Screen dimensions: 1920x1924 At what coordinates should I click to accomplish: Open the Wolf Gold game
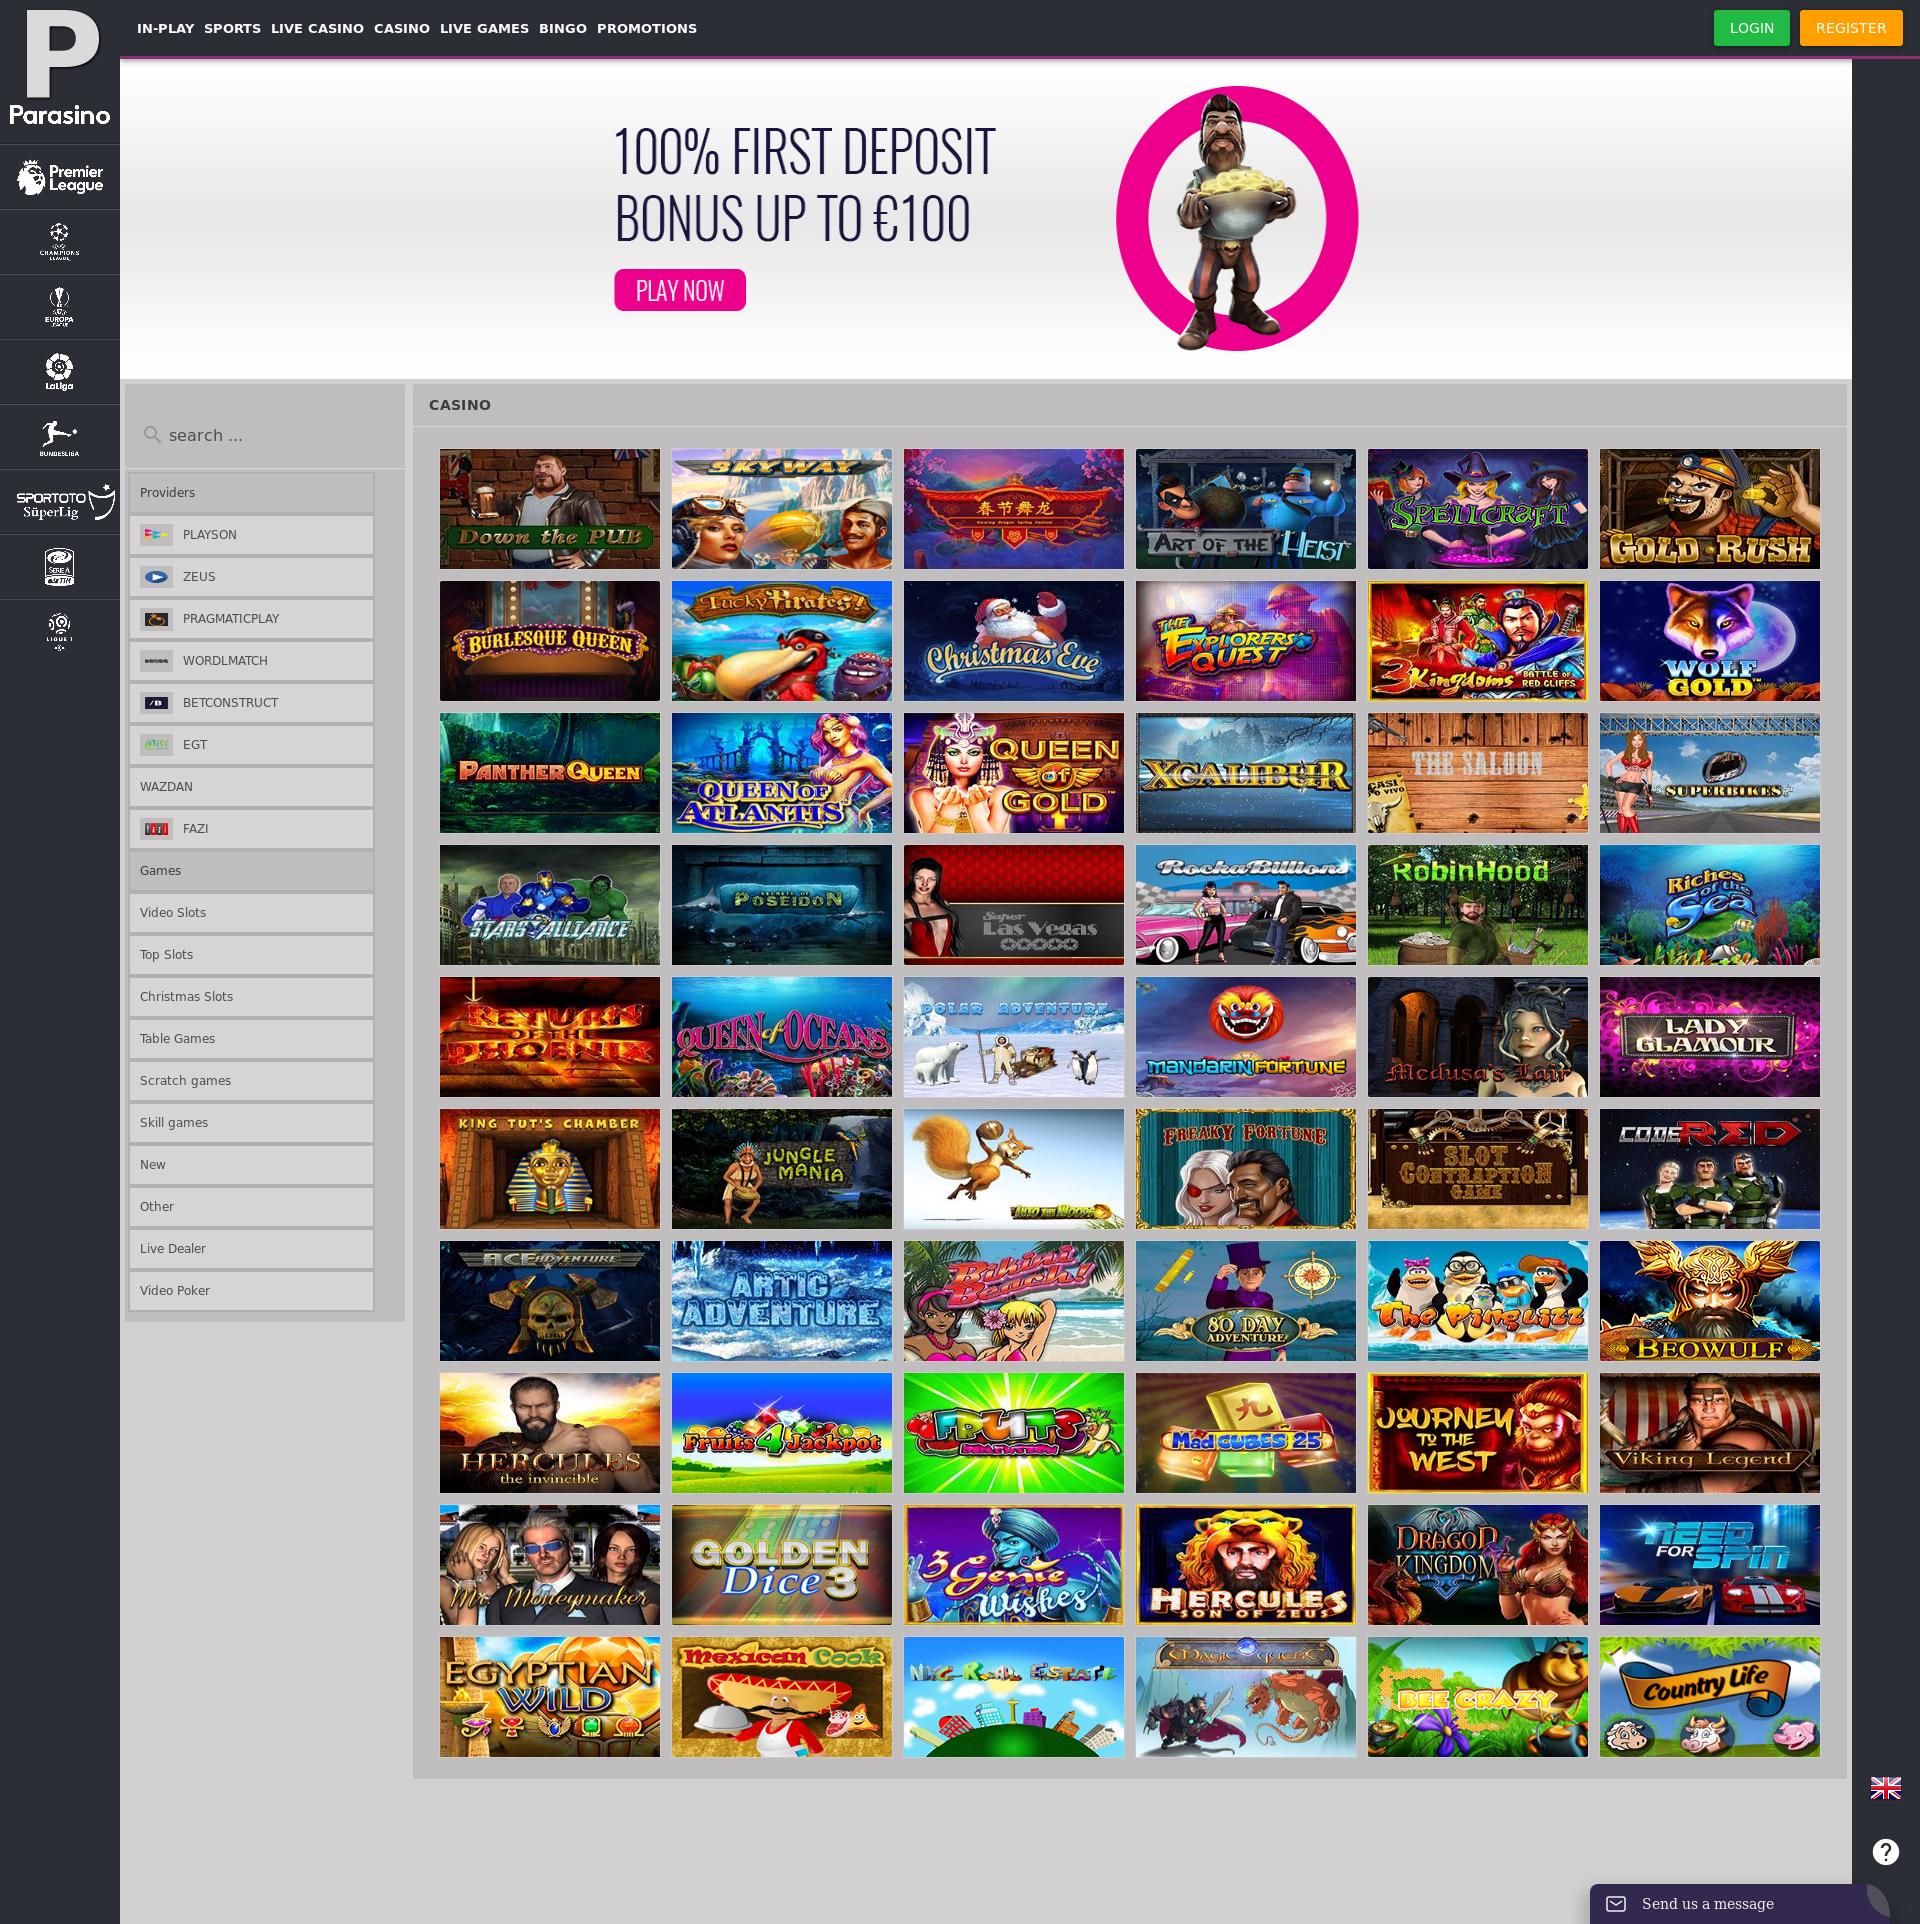[1710, 641]
